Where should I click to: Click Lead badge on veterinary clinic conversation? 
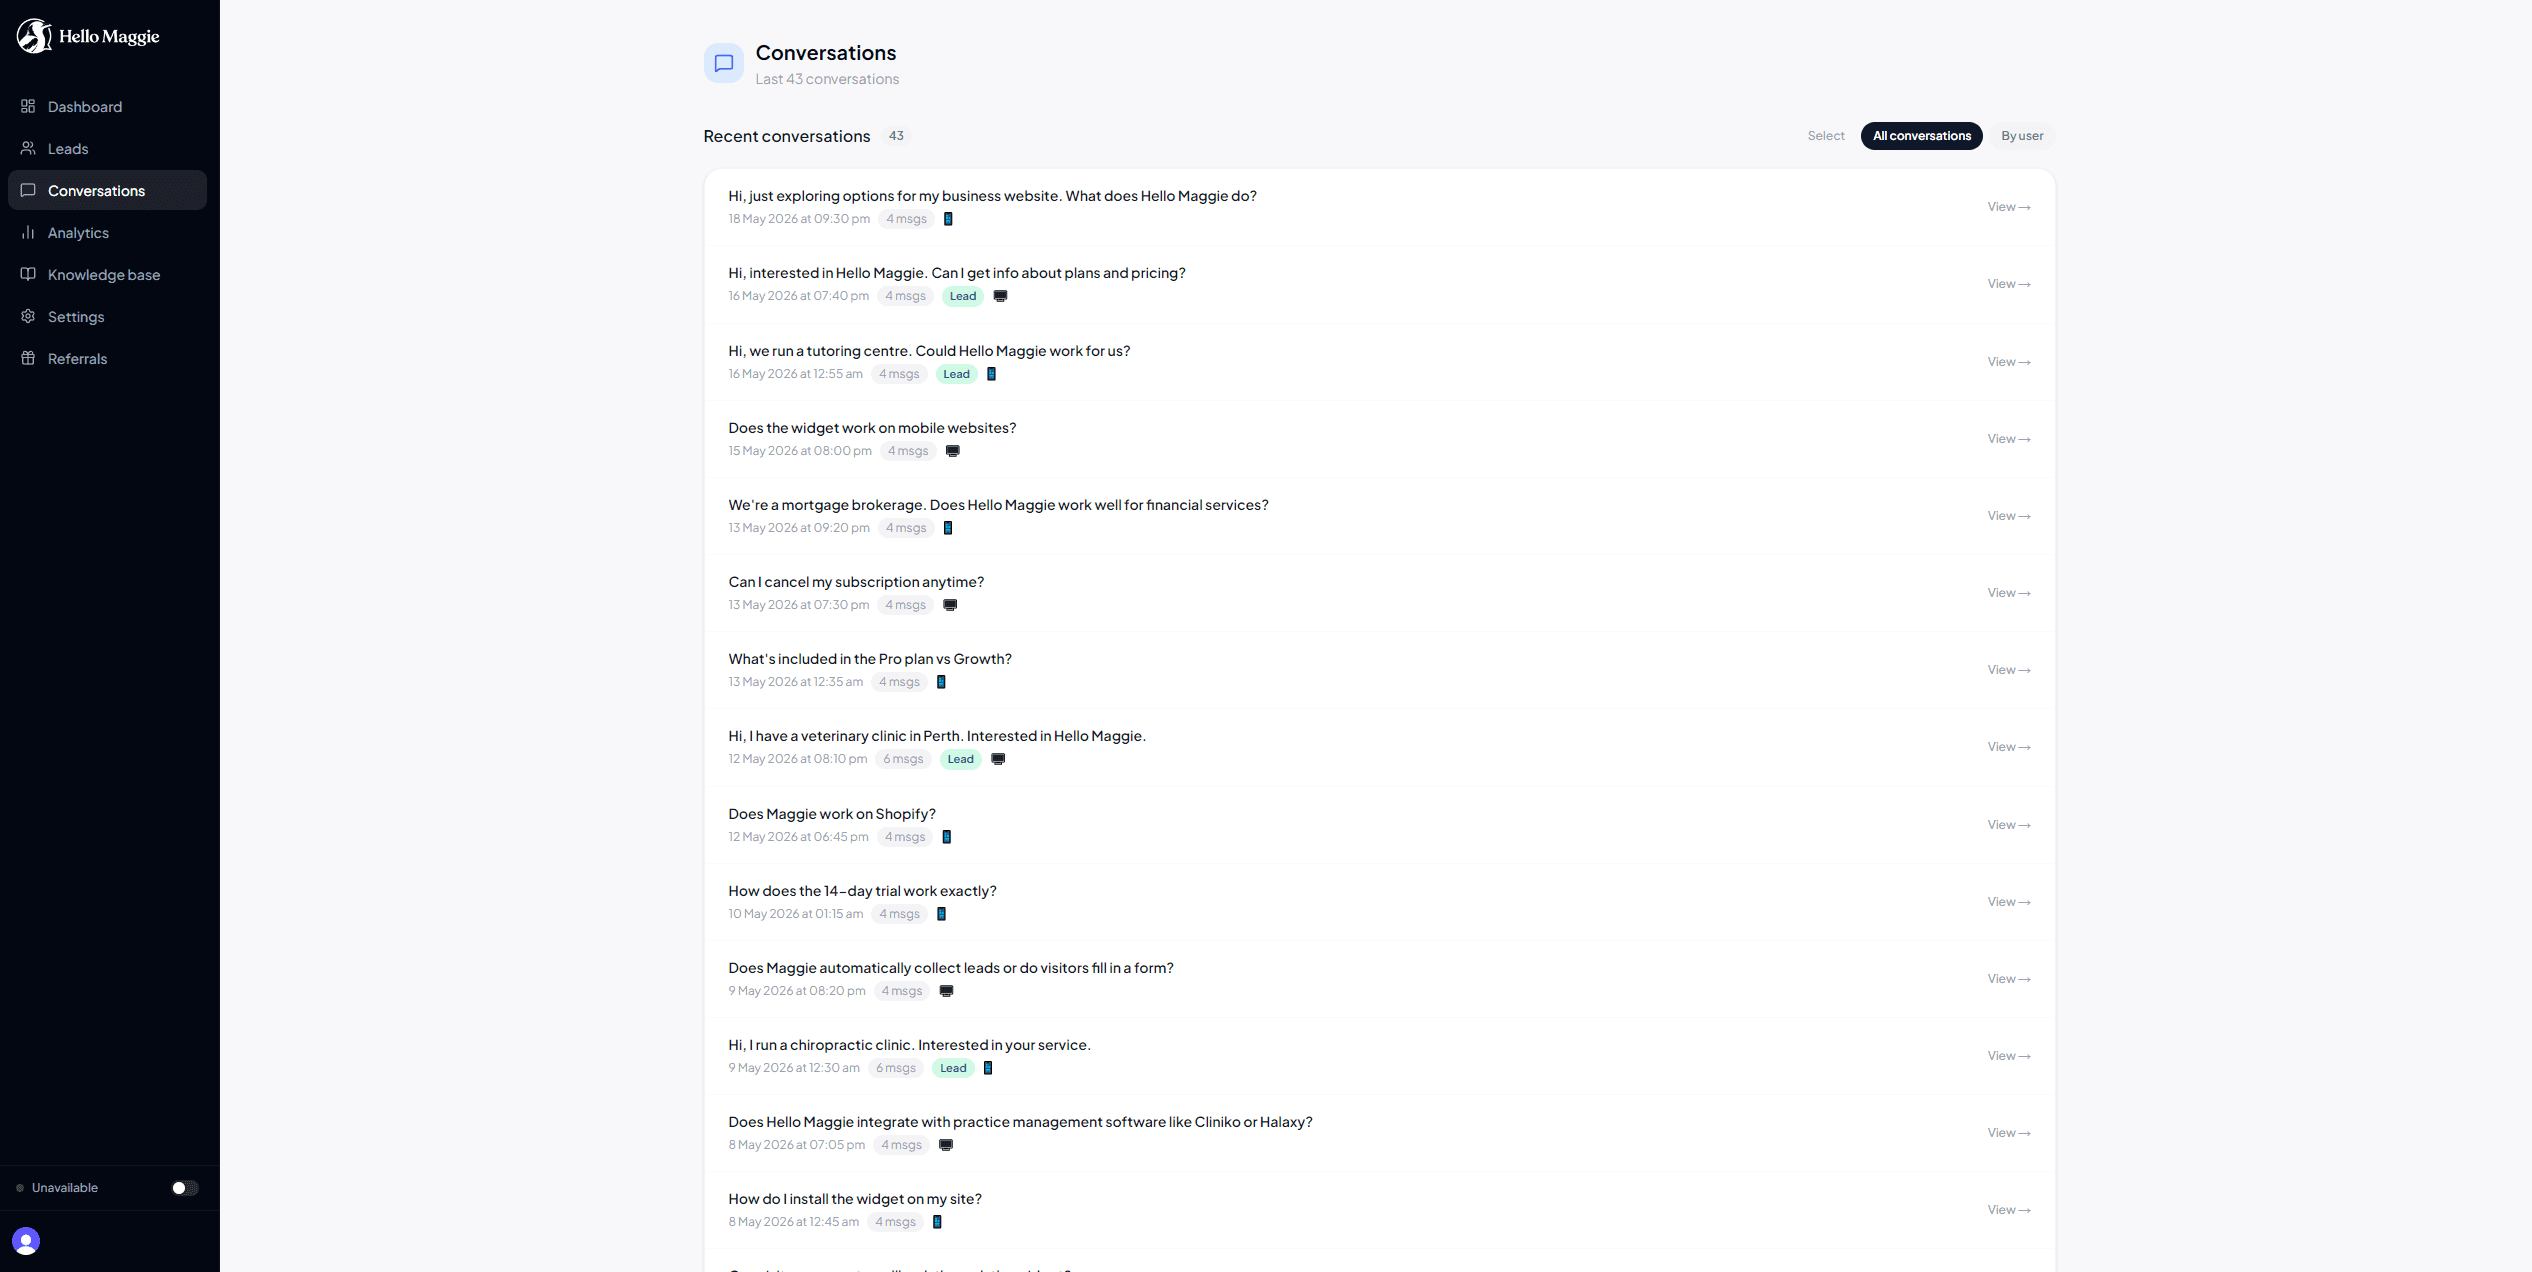(961, 759)
